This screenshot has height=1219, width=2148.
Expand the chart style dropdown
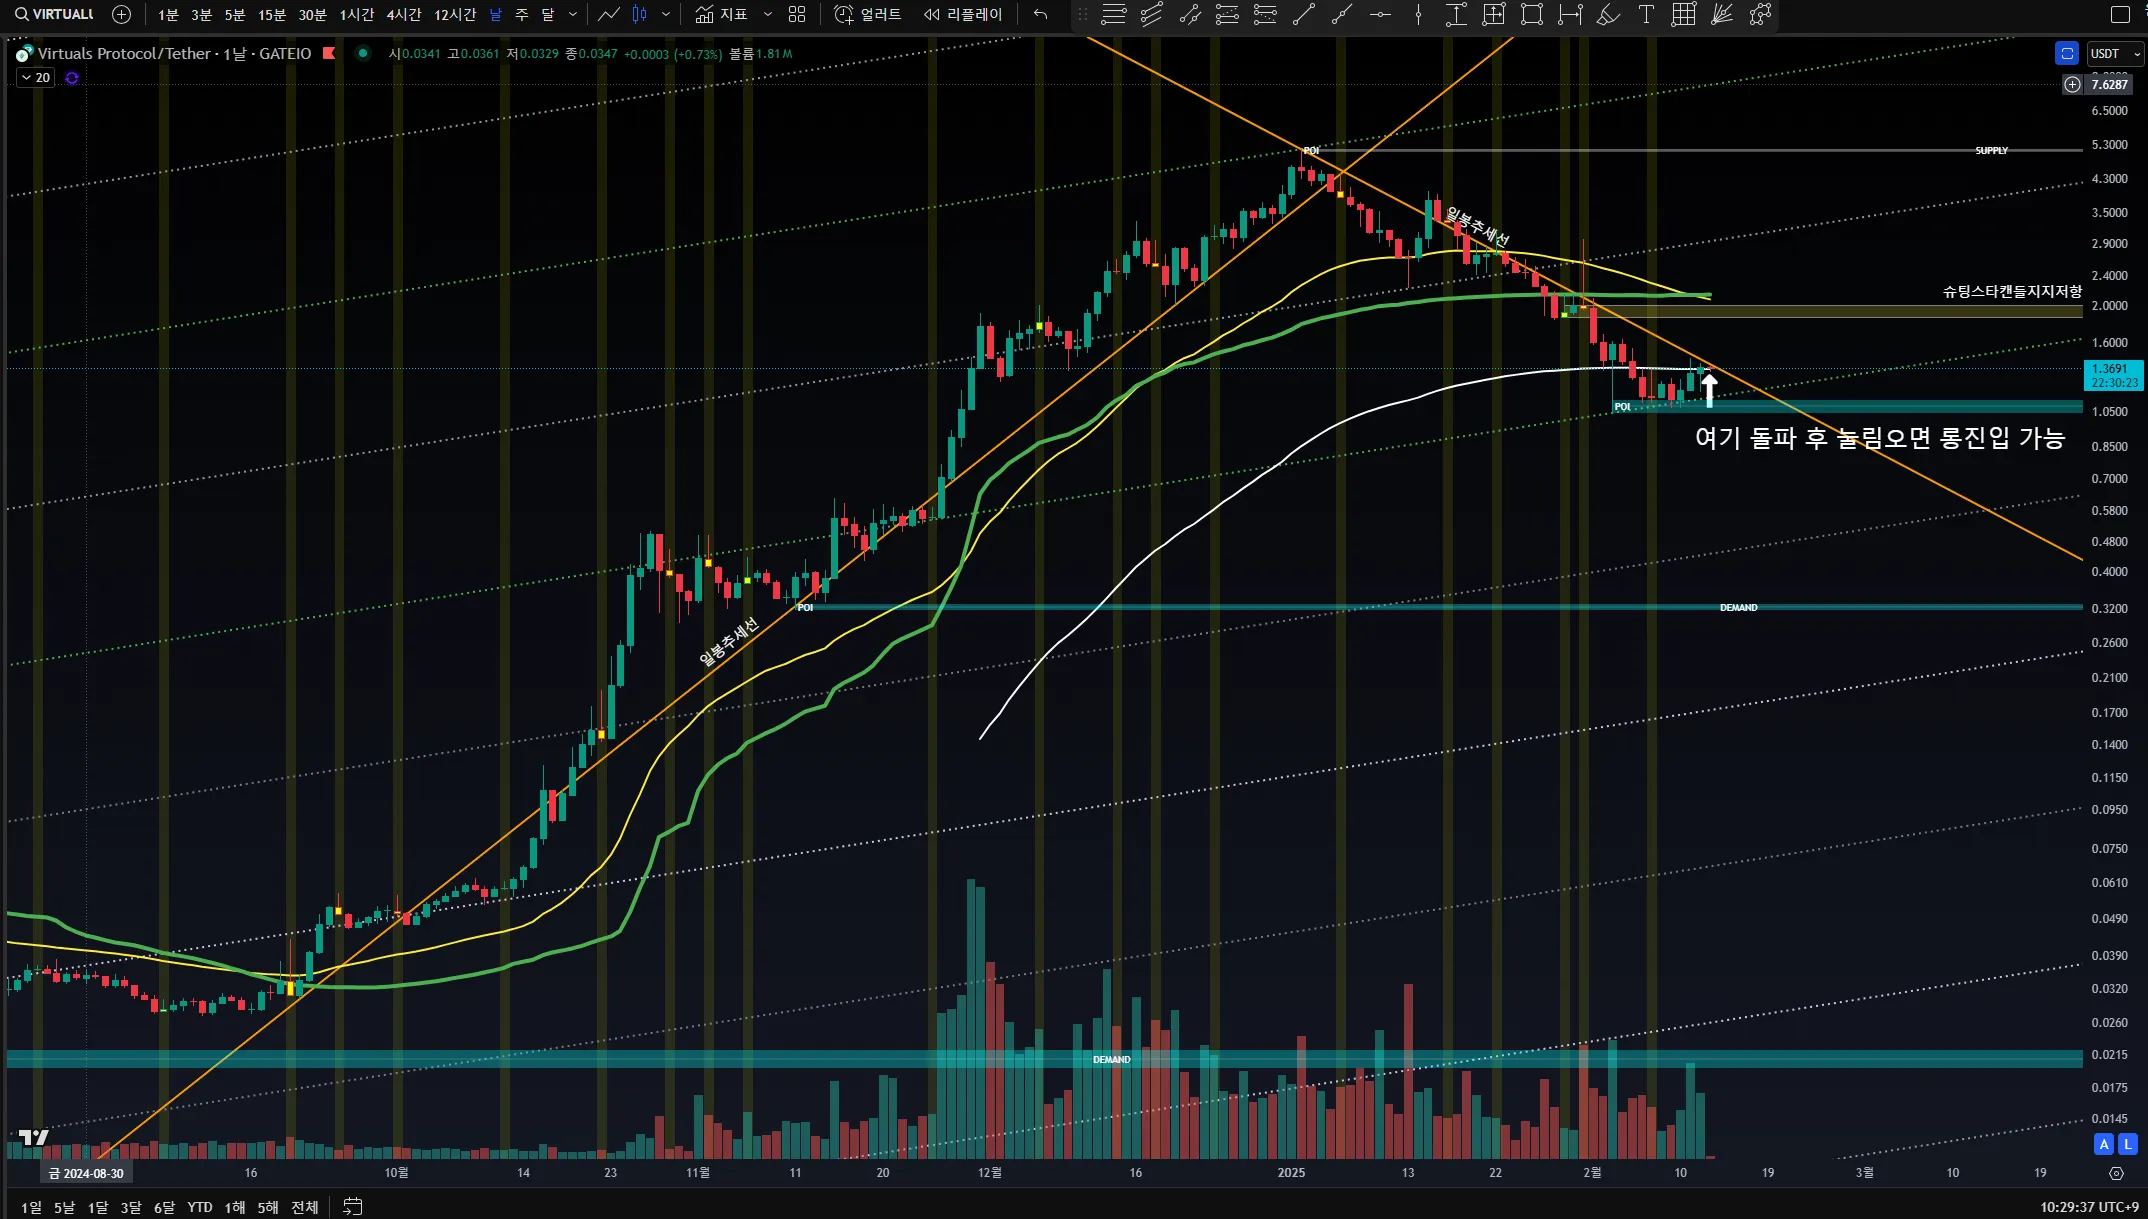[x=666, y=14]
